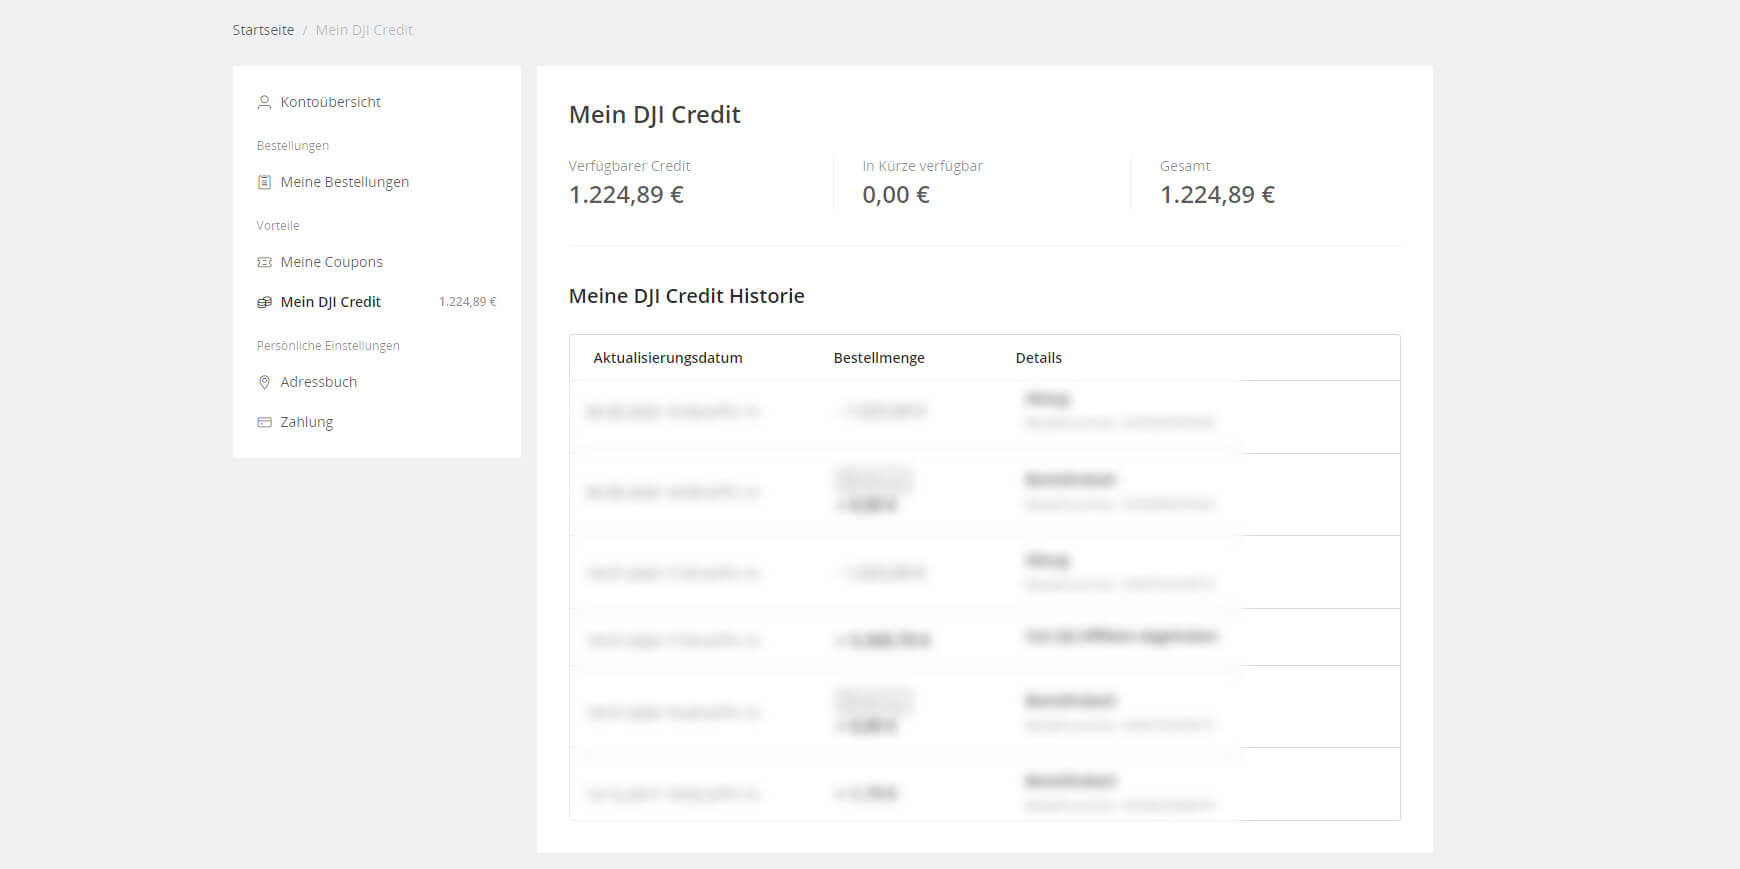Image resolution: width=1740 pixels, height=869 pixels.
Task: Click the Mein DJI Credit coins icon
Action: pyautogui.click(x=264, y=302)
